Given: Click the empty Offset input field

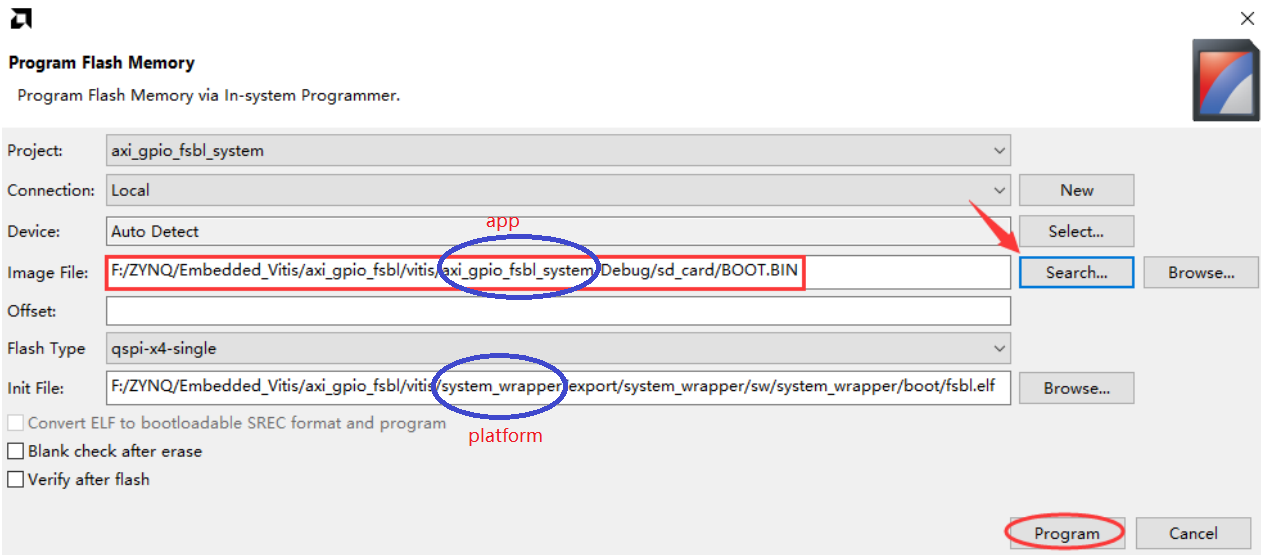Looking at the screenshot, I should point(558,311).
